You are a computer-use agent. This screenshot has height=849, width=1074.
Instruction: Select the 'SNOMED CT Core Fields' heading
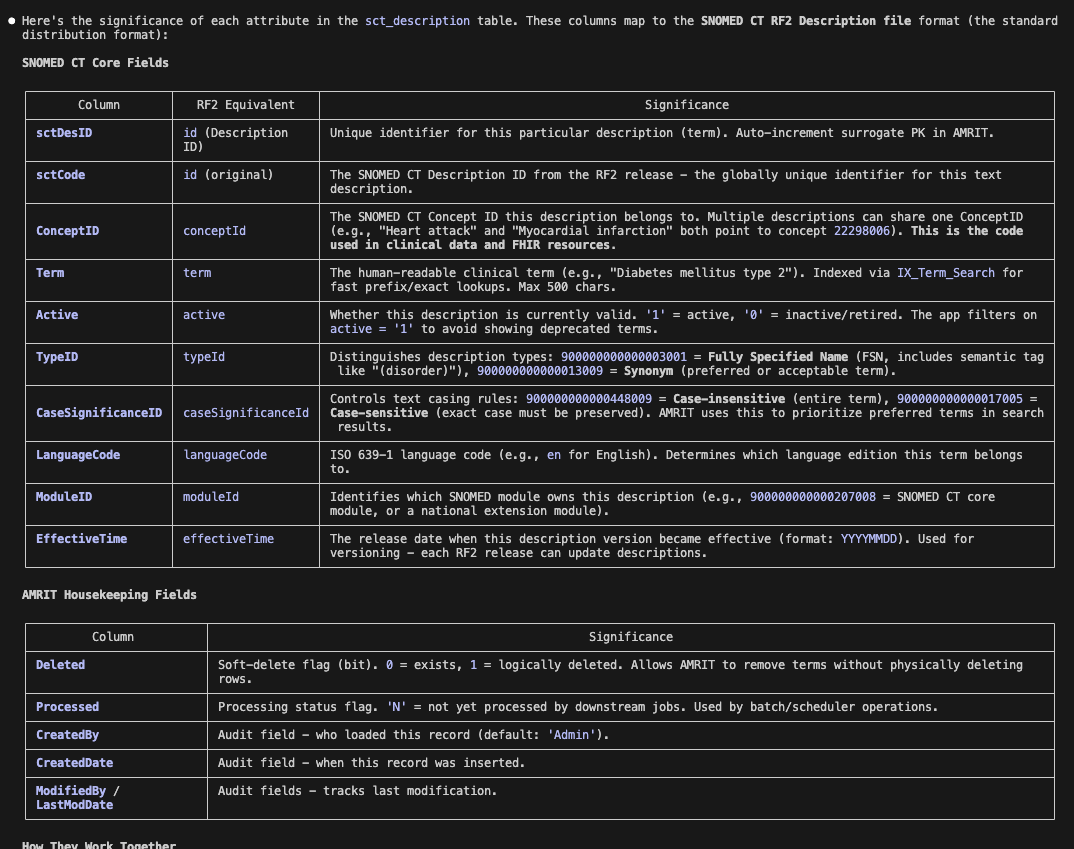tap(95, 62)
